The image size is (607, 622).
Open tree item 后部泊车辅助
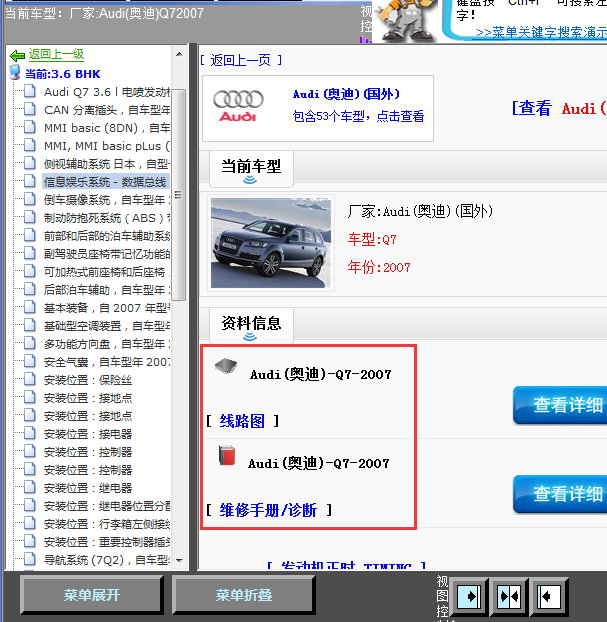tap(107, 290)
